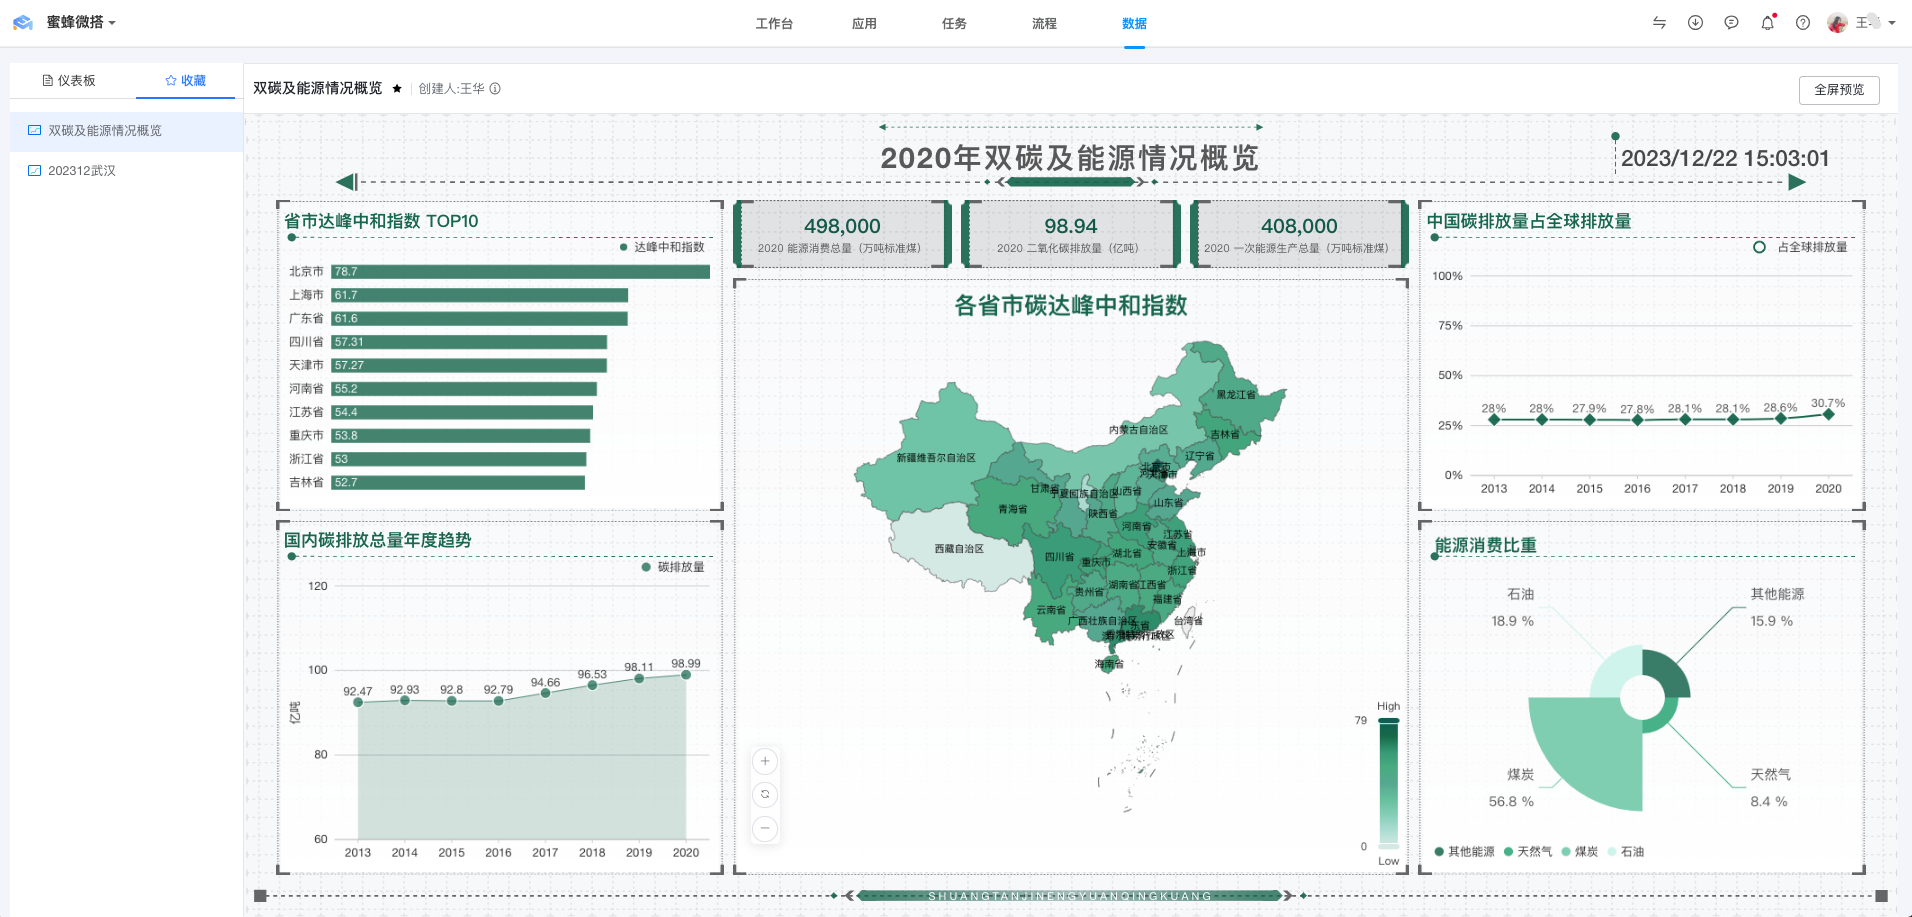
Task: Click the High handle of map color scale
Action: tap(1388, 720)
